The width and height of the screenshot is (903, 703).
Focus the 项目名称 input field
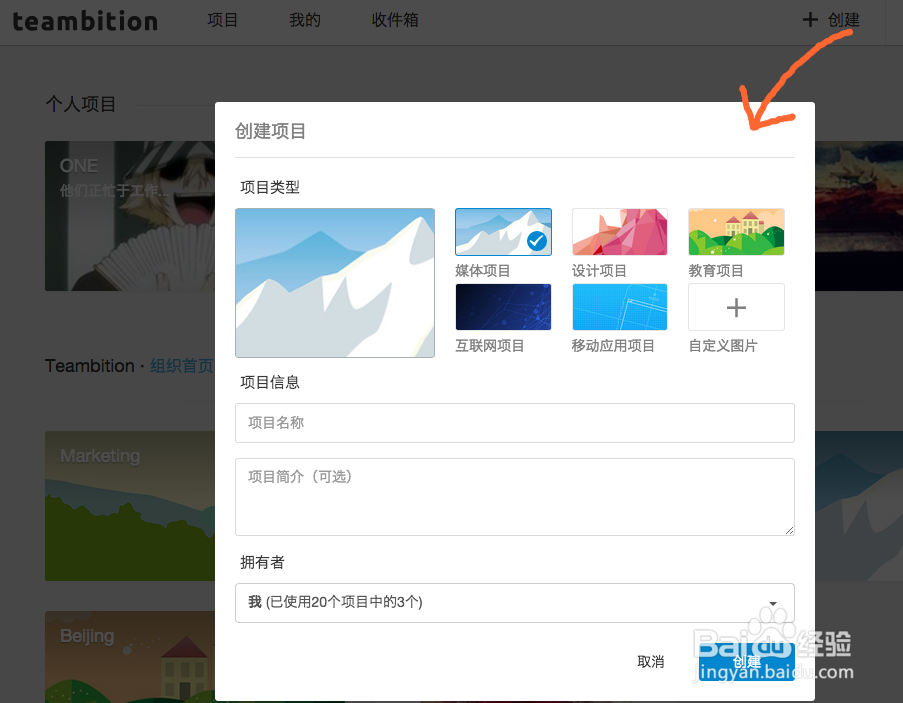tap(514, 423)
